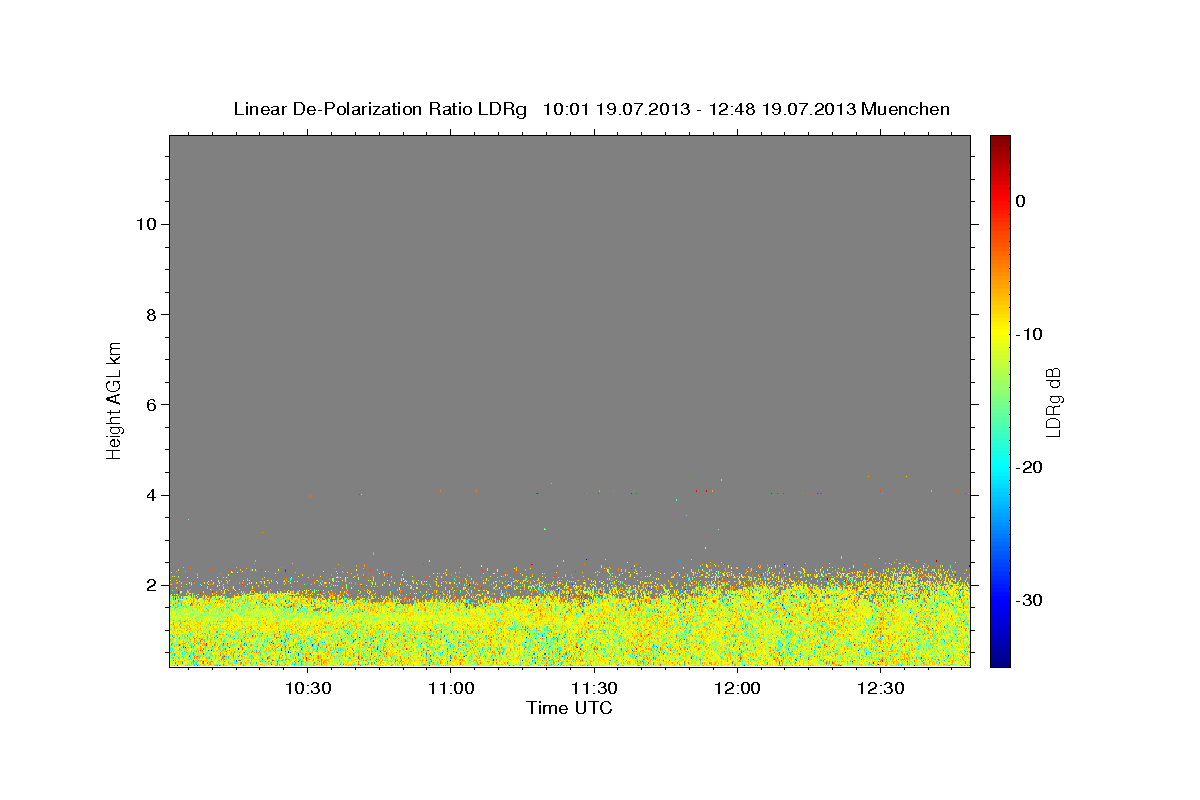Image resolution: width=1200 pixels, height=800 pixels.
Task: Click the '11:00' time tick label
Action: coord(451,689)
